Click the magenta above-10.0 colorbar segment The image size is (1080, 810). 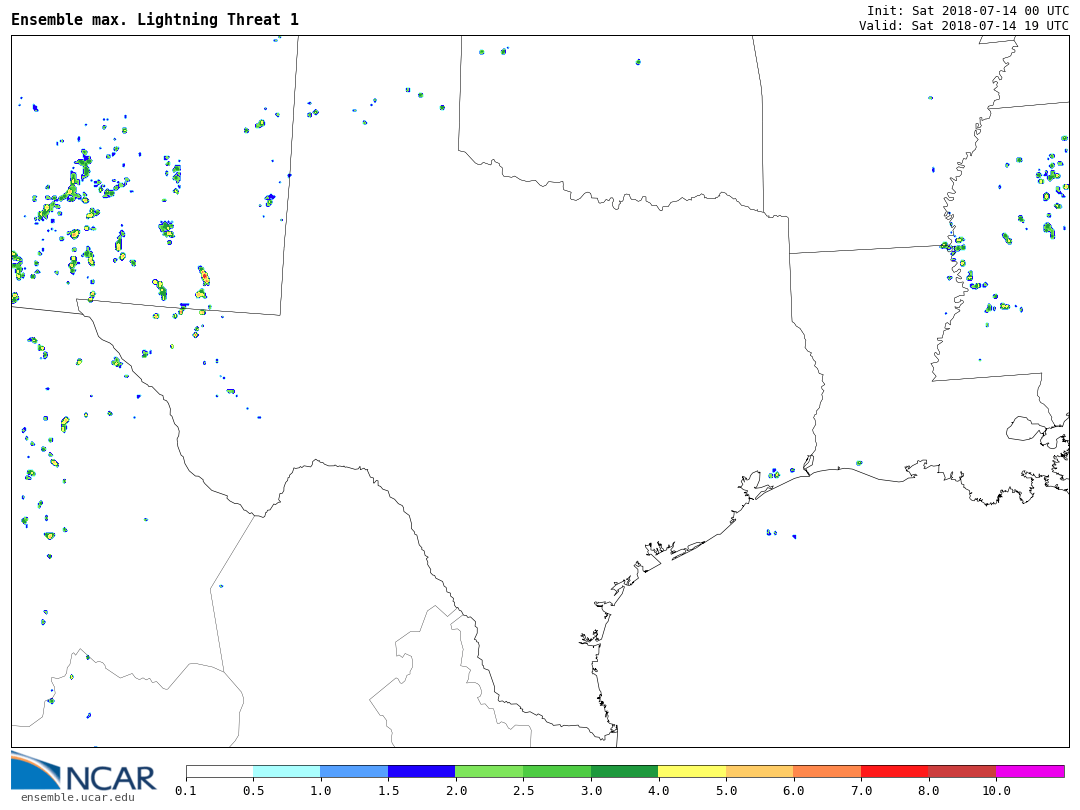coord(1030,771)
